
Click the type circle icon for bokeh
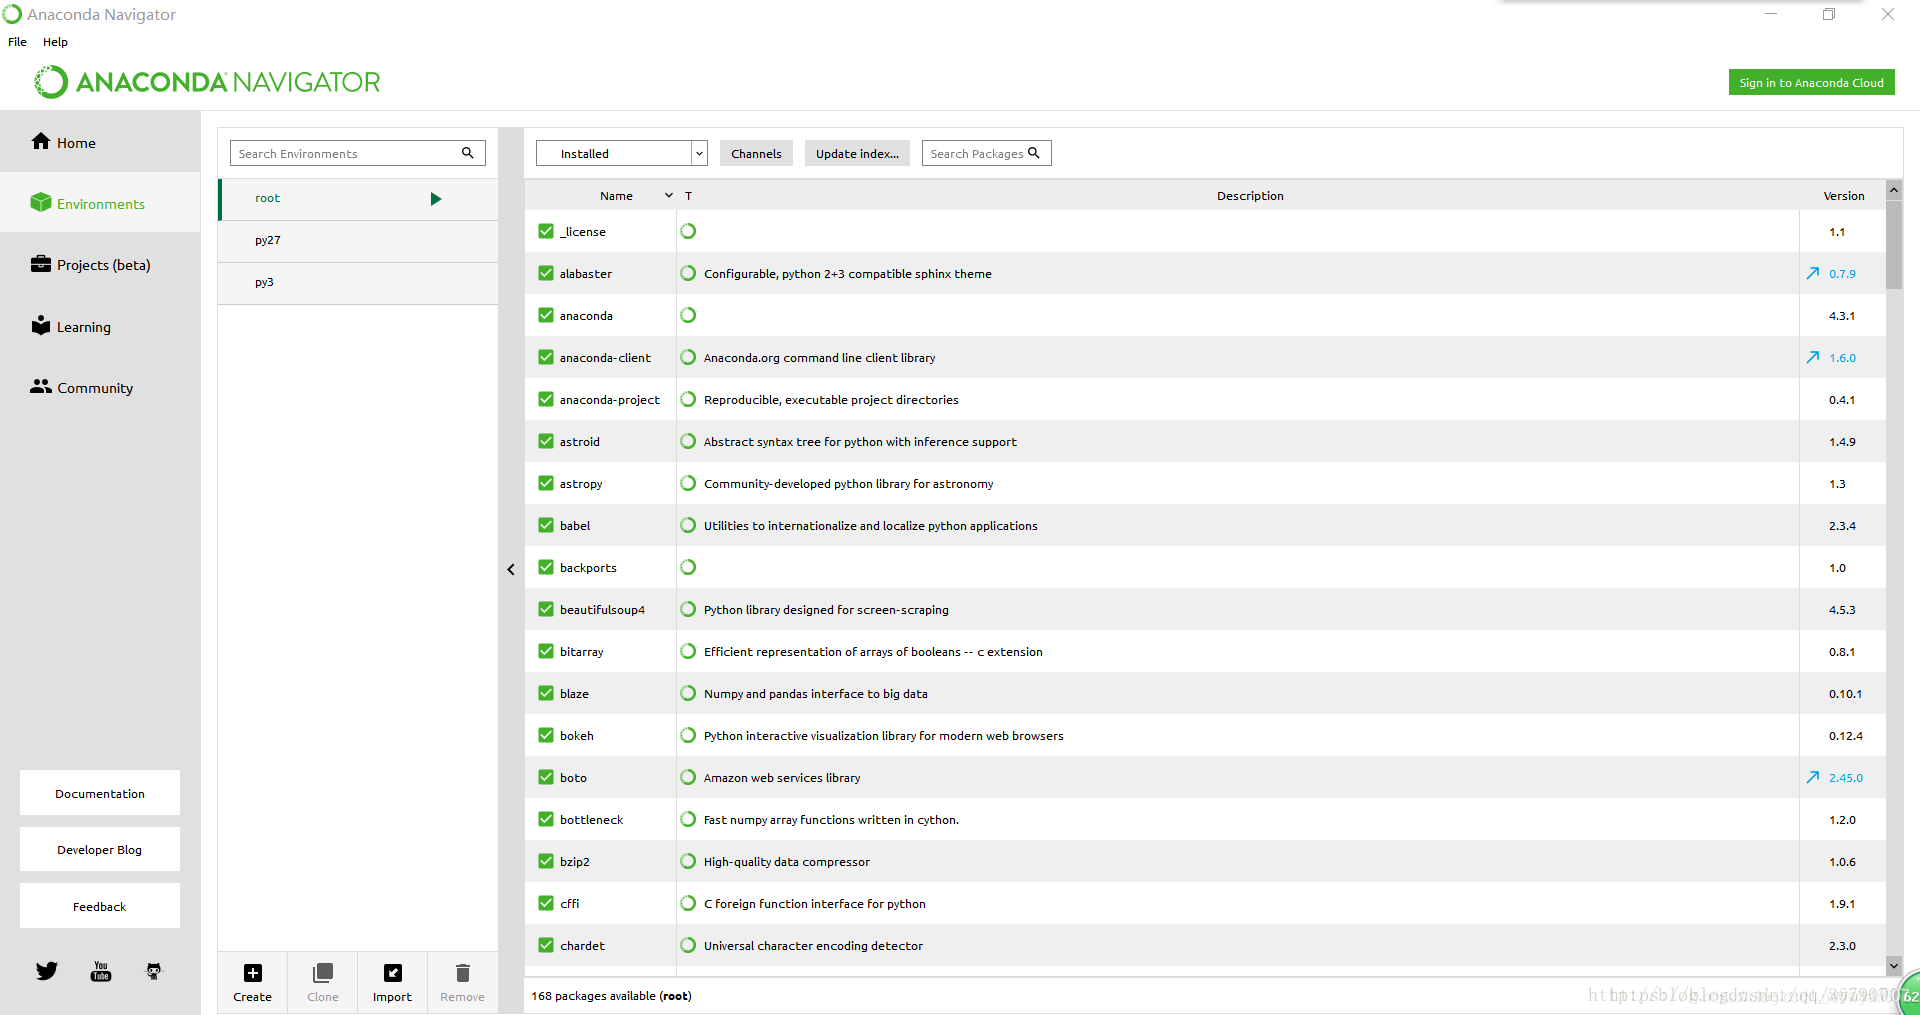[x=688, y=735]
